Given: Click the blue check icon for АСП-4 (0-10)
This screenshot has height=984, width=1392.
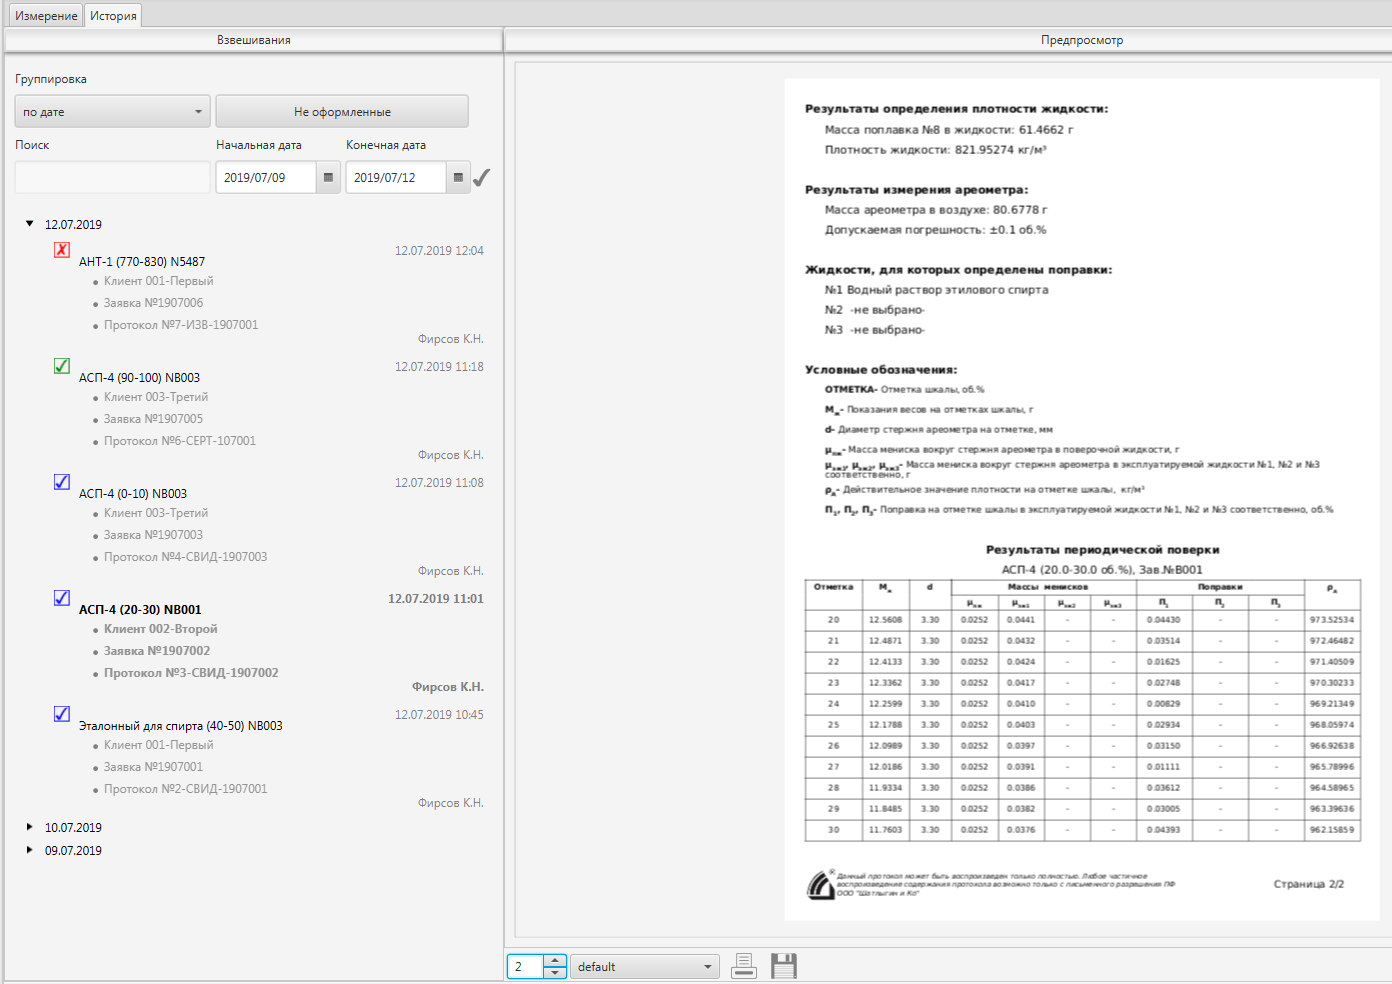Looking at the screenshot, I should 62,482.
